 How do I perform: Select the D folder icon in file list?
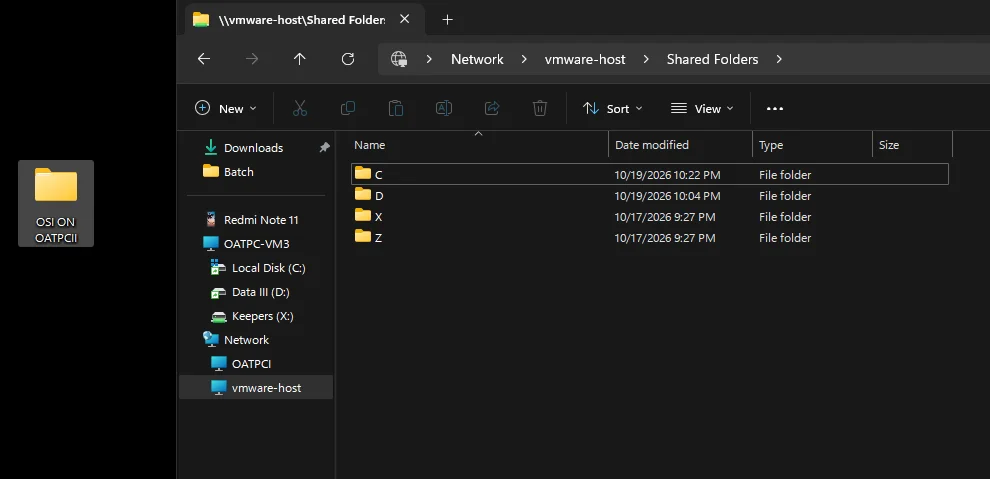tap(363, 194)
